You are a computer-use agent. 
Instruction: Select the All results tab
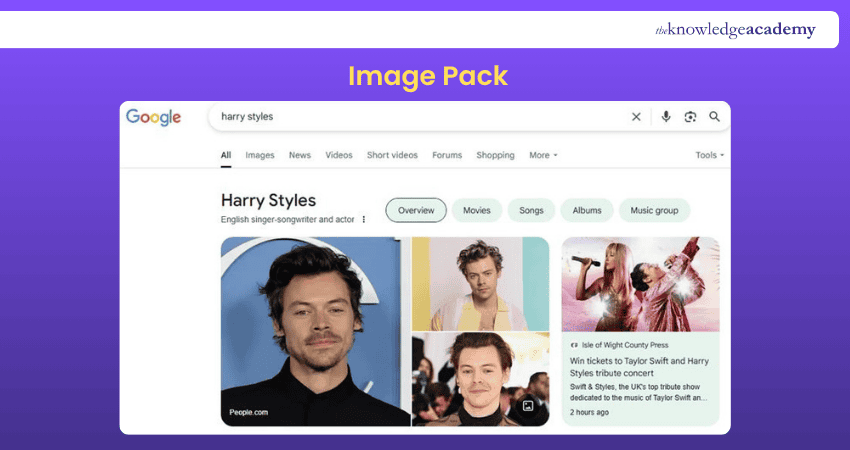[x=226, y=155]
